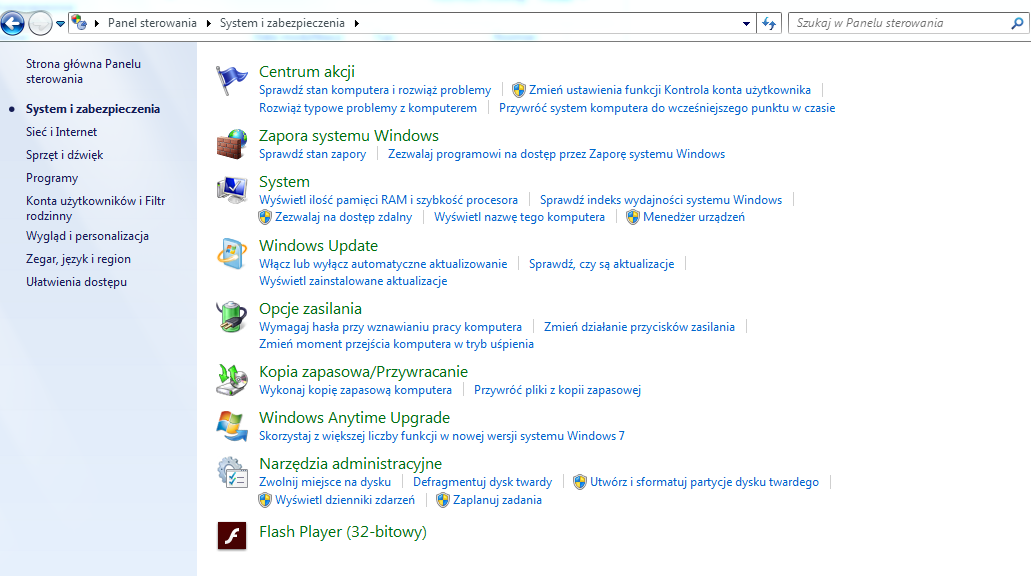Open Flash Player (32-bitowy) heading
This screenshot has width=1031, height=576.
(343, 531)
